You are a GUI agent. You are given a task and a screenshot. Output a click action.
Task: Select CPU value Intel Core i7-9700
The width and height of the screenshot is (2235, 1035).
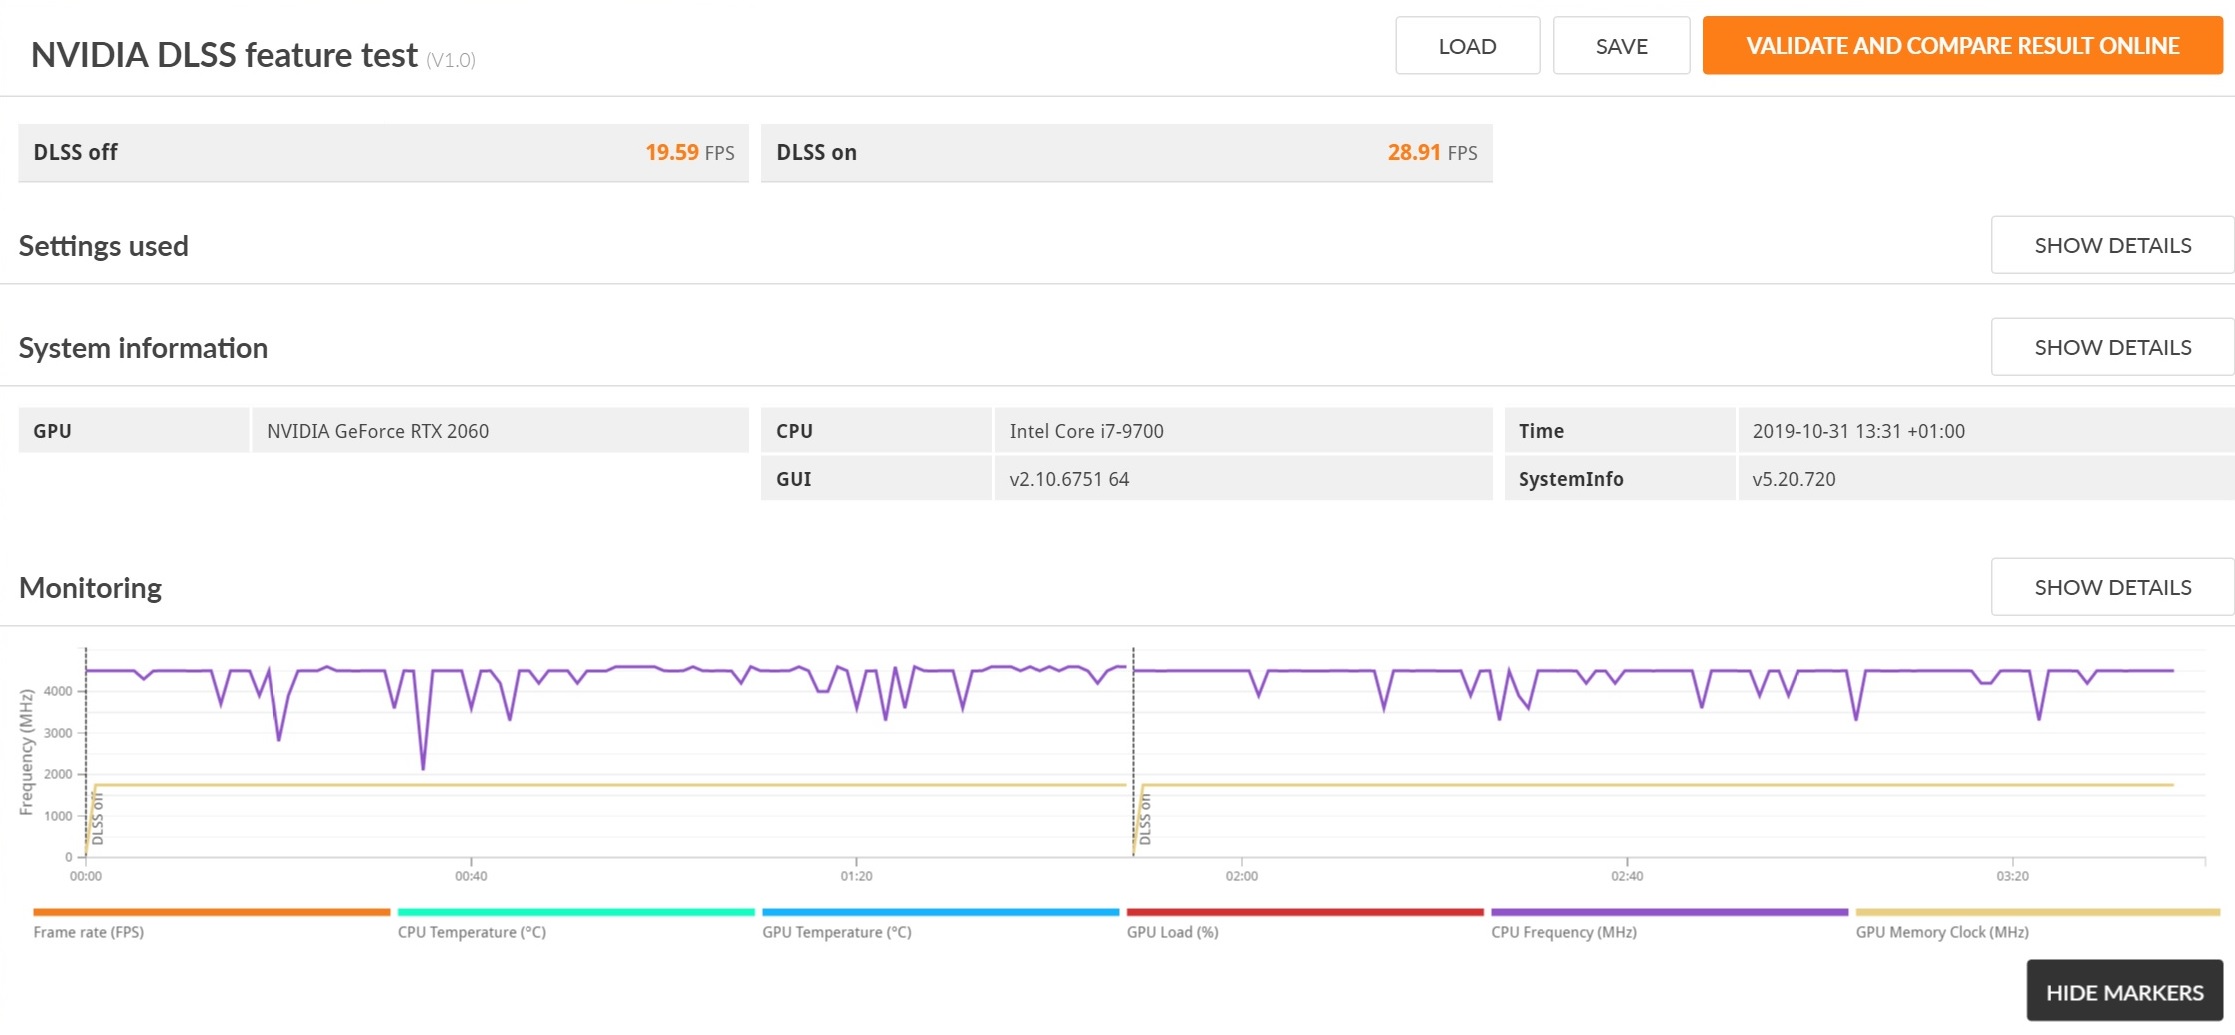[1086, 431]
